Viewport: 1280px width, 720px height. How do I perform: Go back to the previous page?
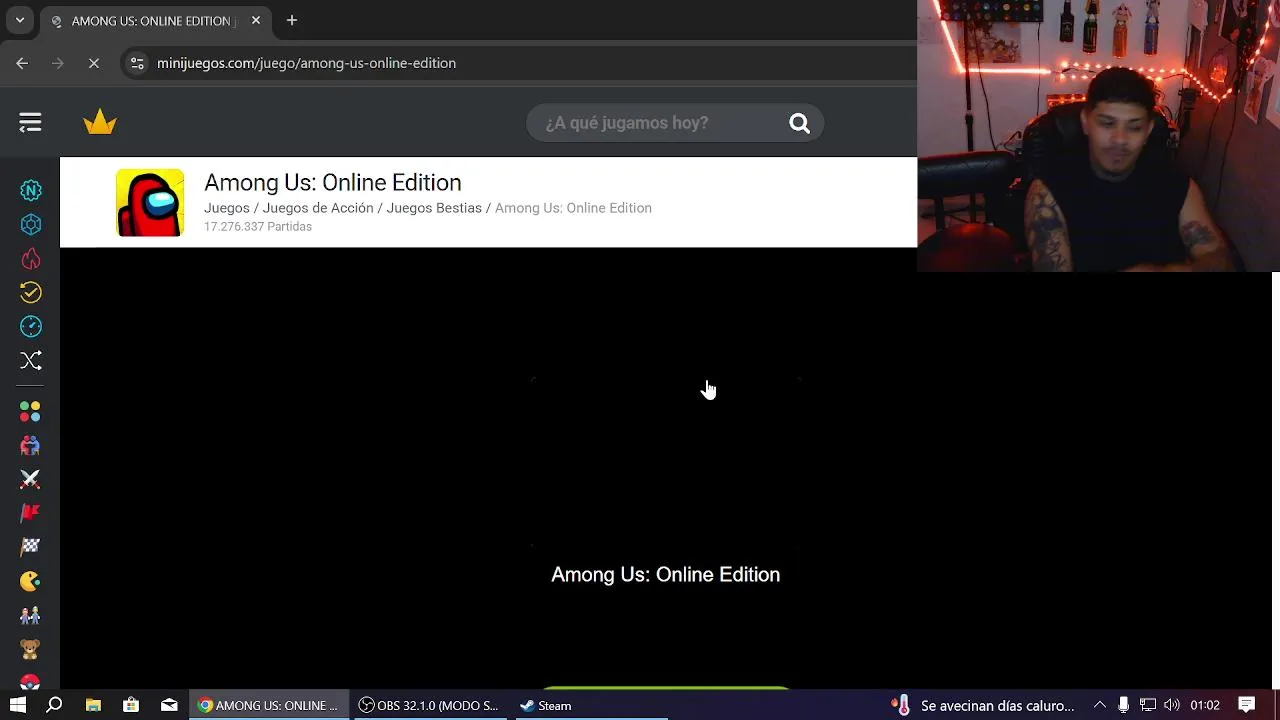[x=22, y=63]
